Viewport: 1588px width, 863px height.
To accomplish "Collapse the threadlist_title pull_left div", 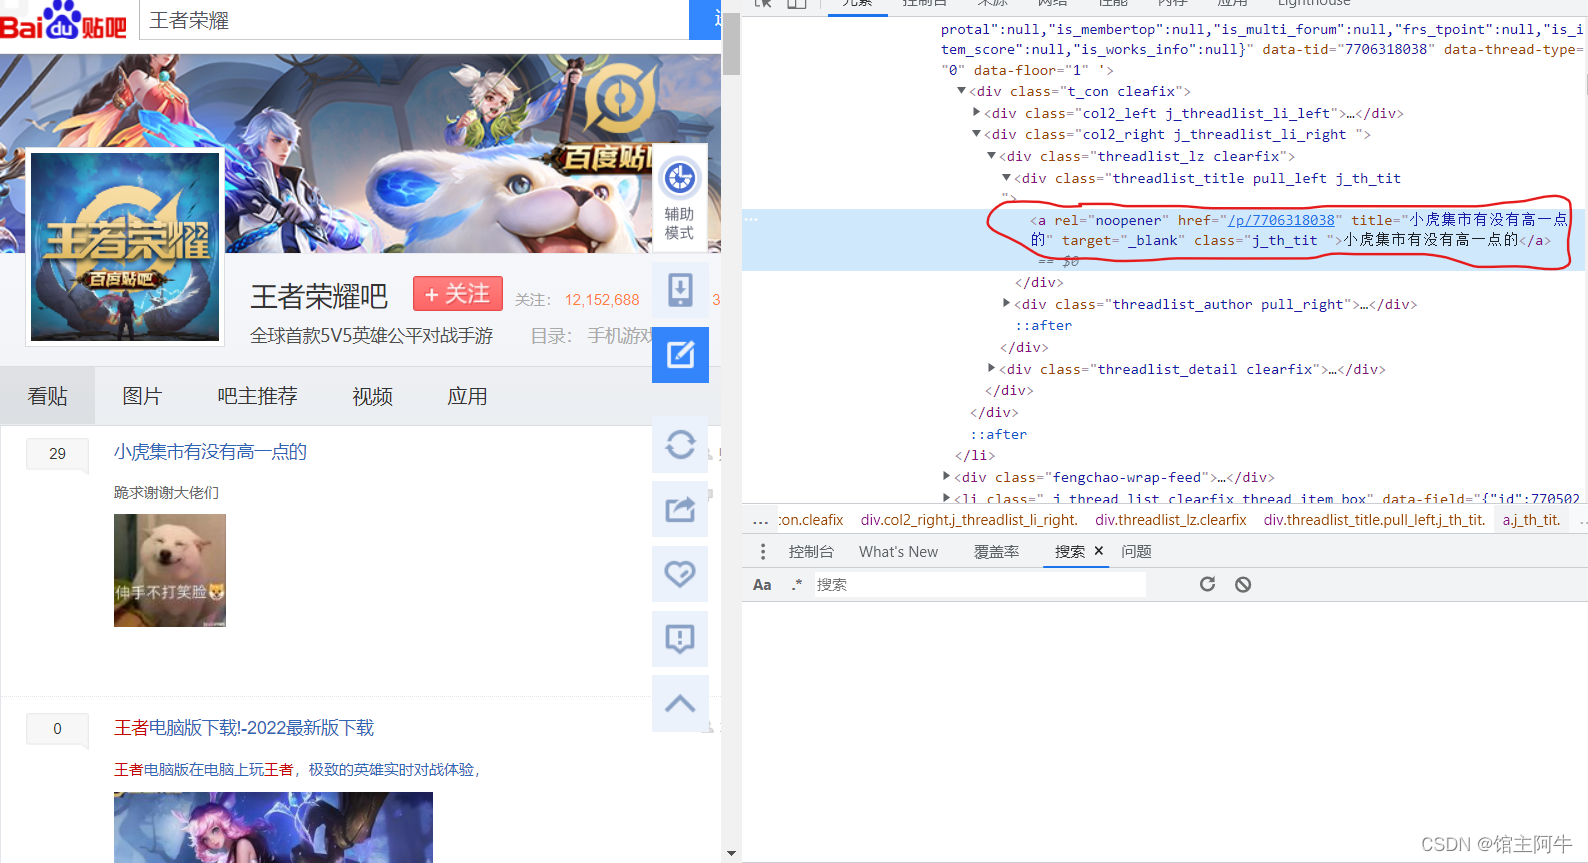I will [x=1007, y=178].
